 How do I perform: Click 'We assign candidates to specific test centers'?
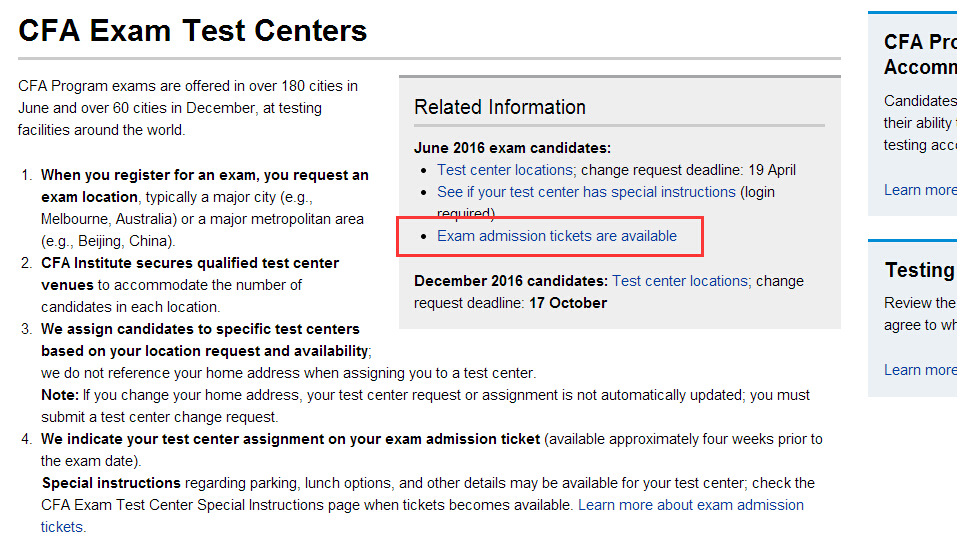(x=200, y=329)
